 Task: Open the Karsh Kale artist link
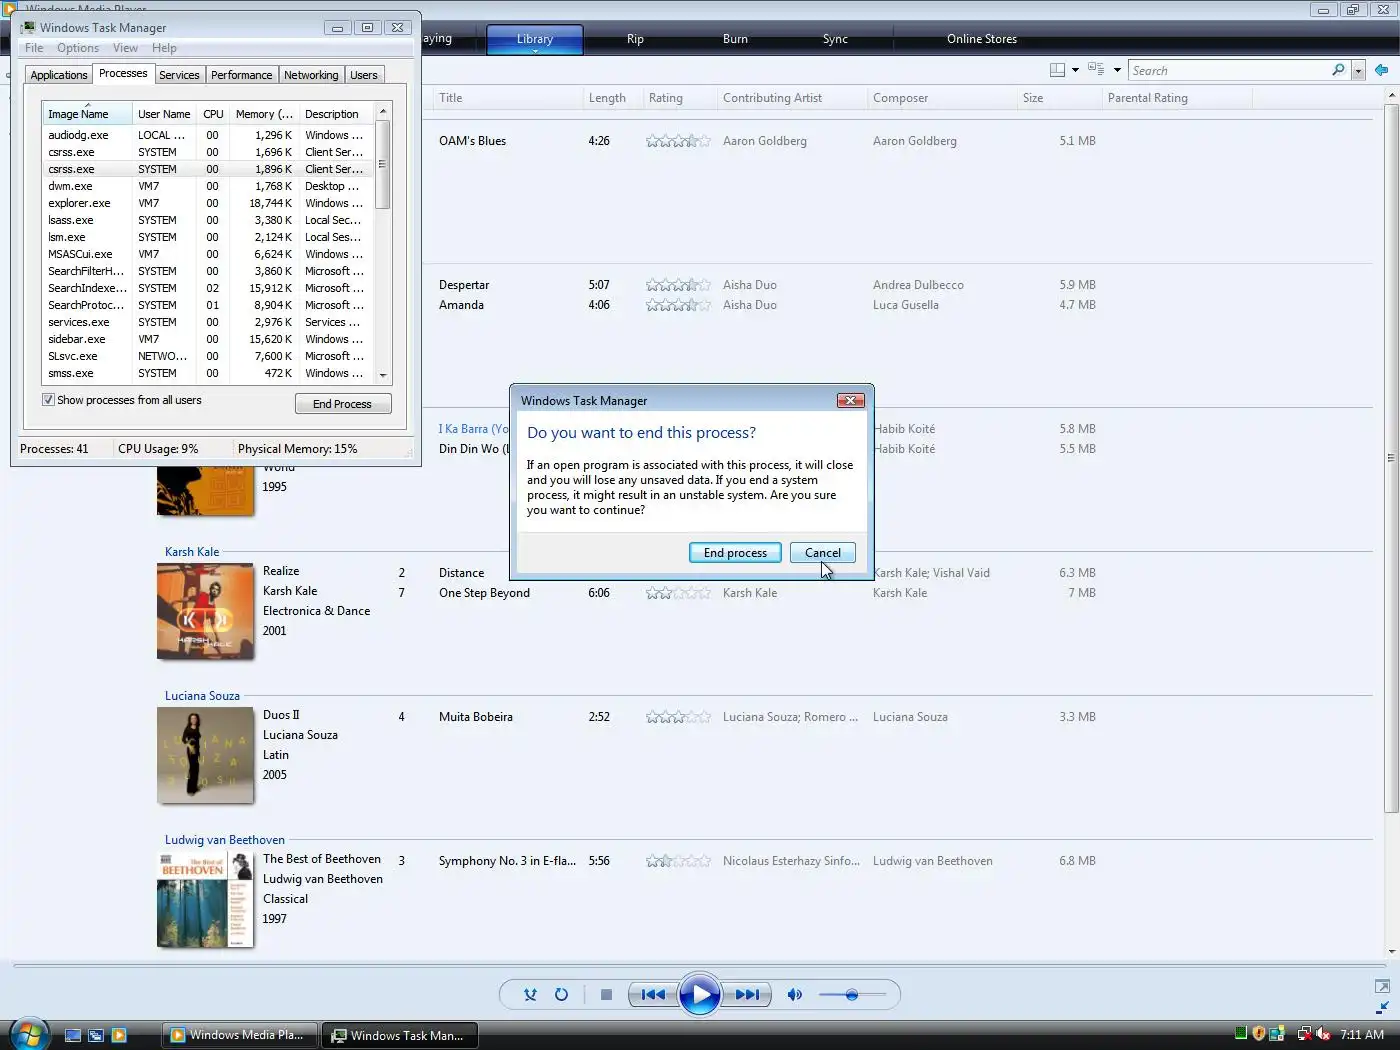coord(192,552)
